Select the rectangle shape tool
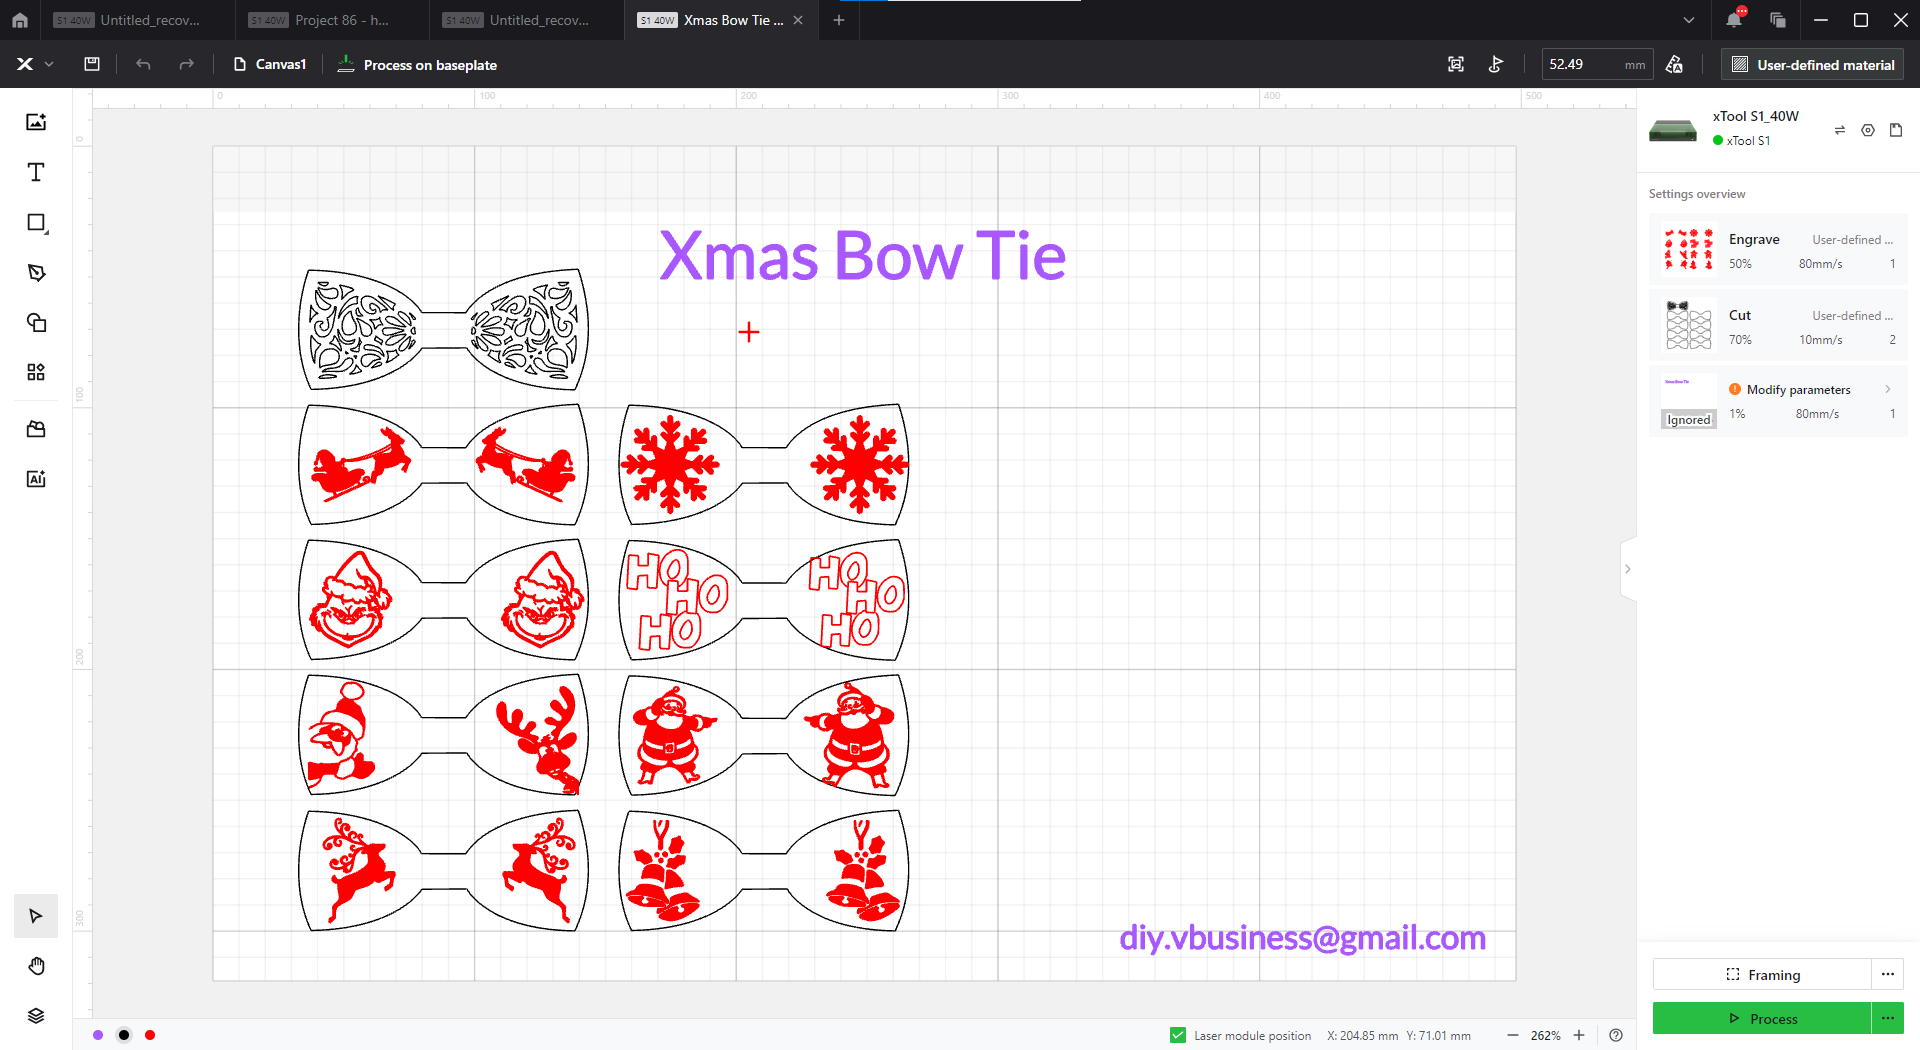 click(36, 222)
